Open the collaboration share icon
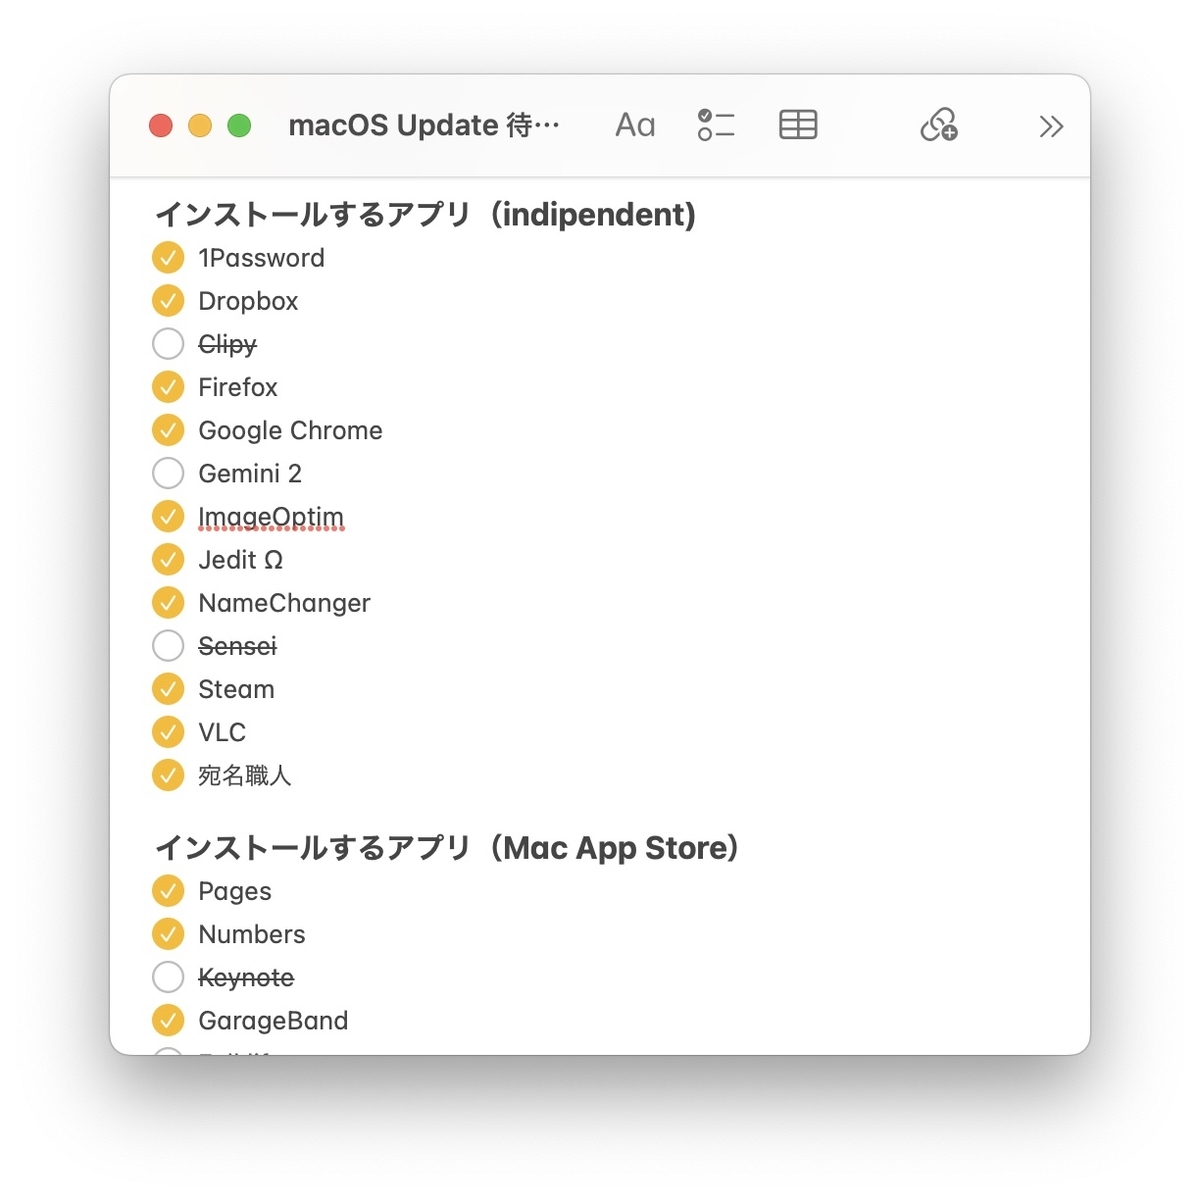This screenshot has height=1200, width=1200. 939,125
